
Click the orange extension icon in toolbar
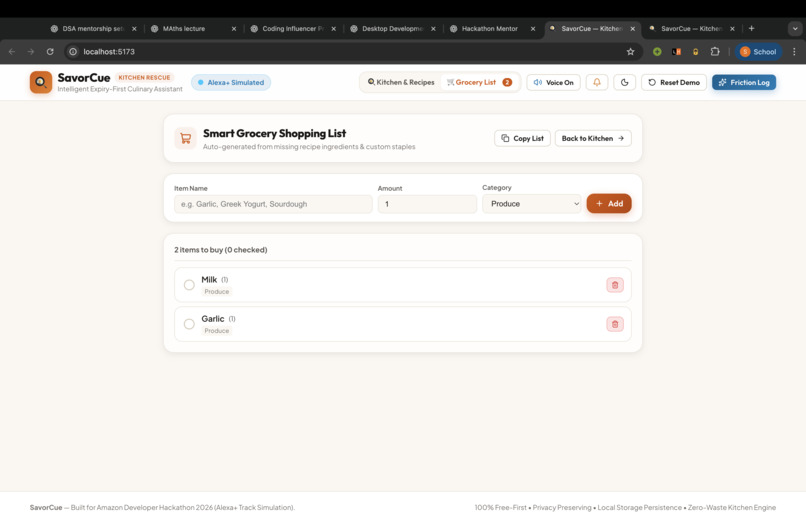coord(676,51)
